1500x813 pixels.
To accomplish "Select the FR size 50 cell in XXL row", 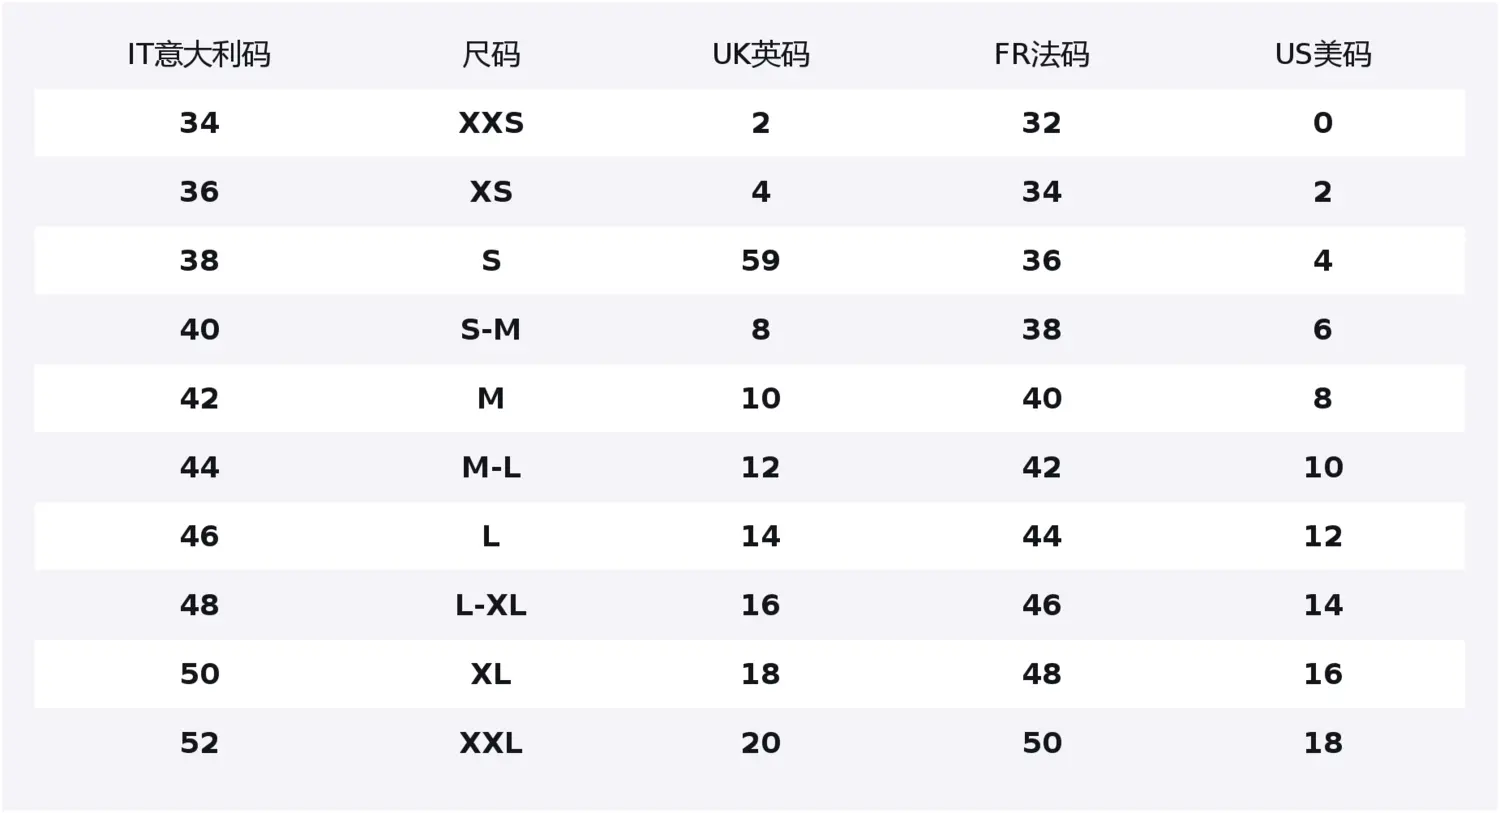I will pos(1042,743).
